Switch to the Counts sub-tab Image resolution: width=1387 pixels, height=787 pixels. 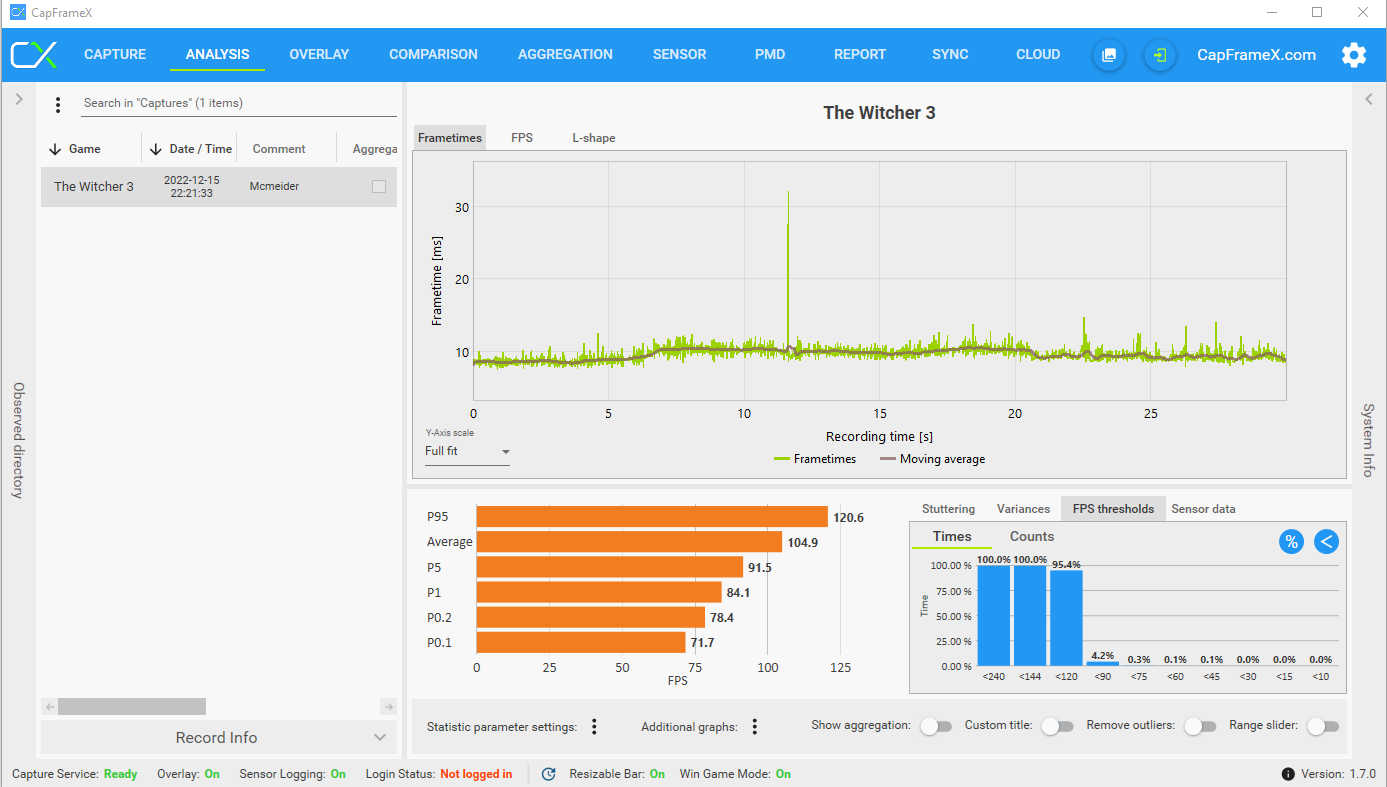[1032, 537]
